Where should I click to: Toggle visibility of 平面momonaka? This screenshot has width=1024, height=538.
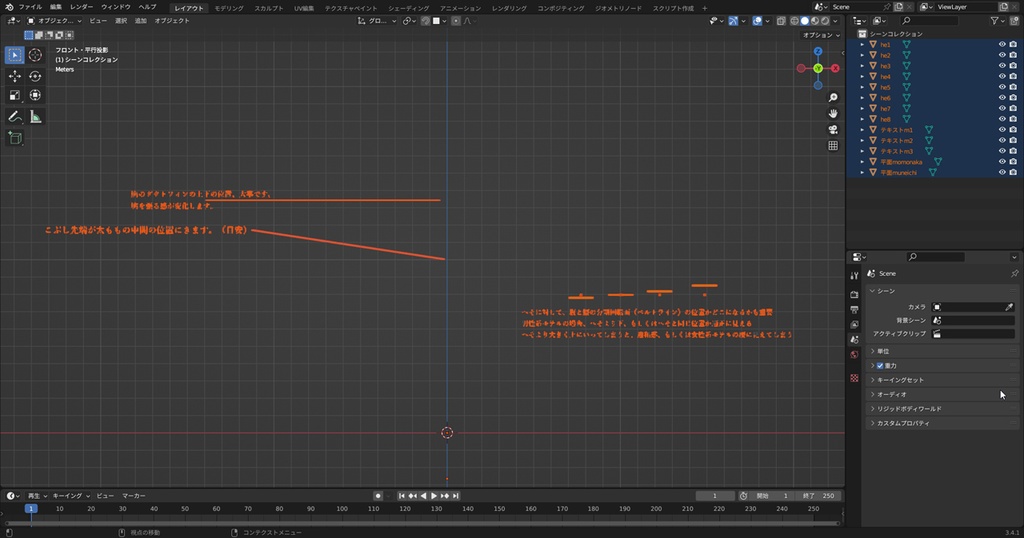1002,162
